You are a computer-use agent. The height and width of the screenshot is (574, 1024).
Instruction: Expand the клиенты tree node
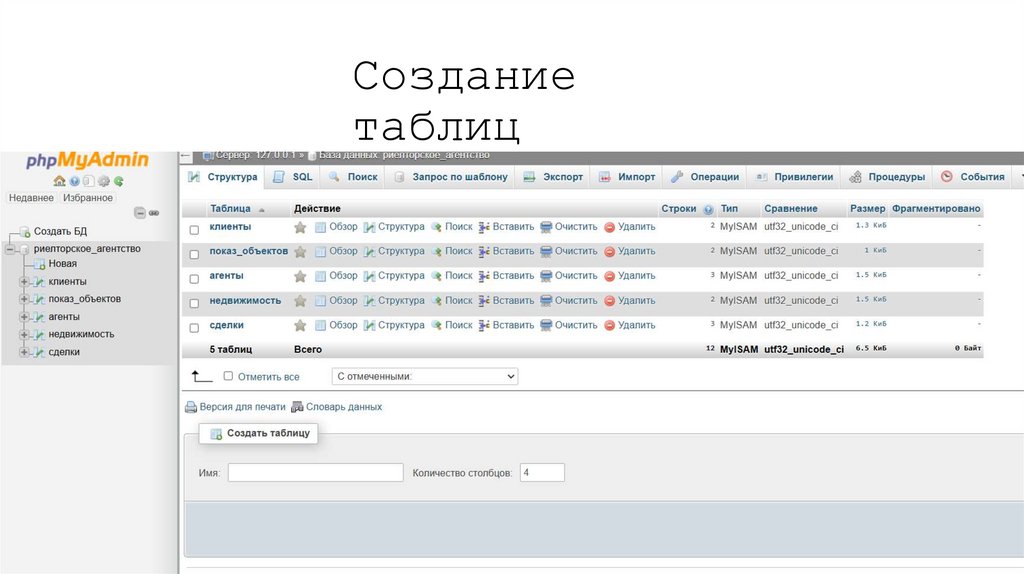[x=24, y=282]
